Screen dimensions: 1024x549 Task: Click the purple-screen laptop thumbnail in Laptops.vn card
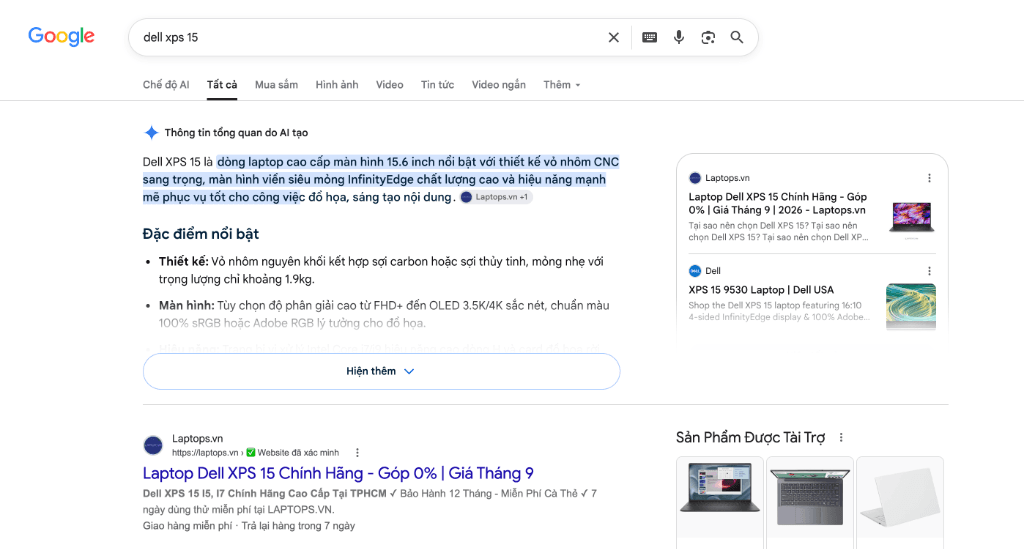coord(911,217)
